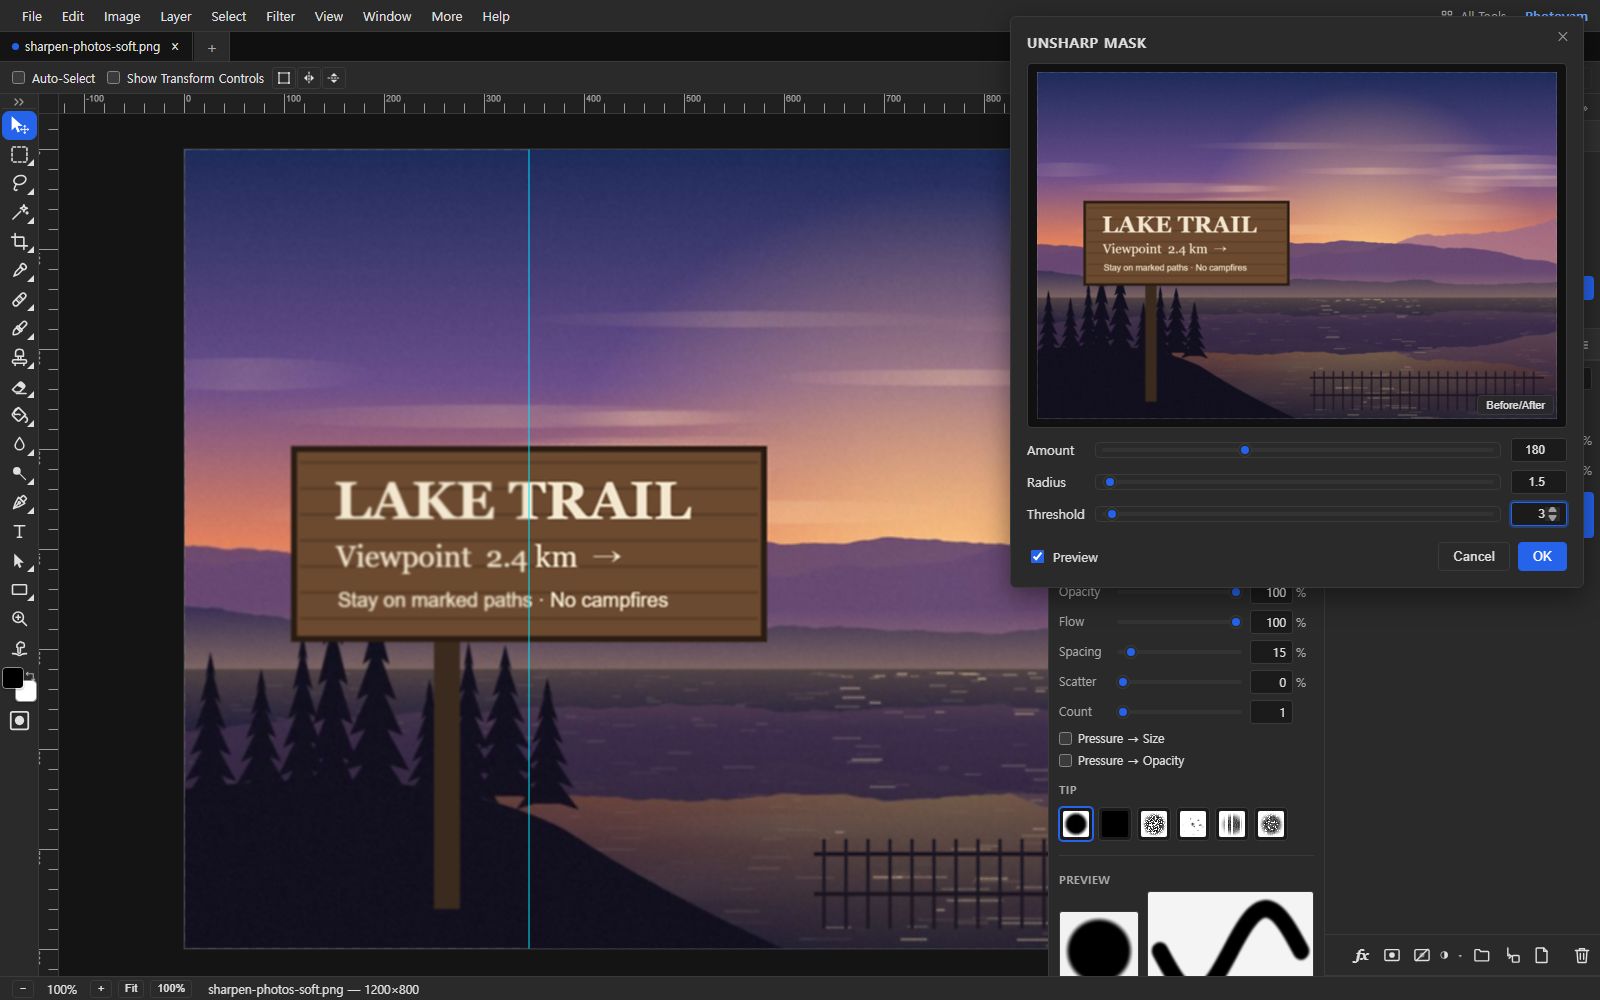Open the View menu

[329, 16]
